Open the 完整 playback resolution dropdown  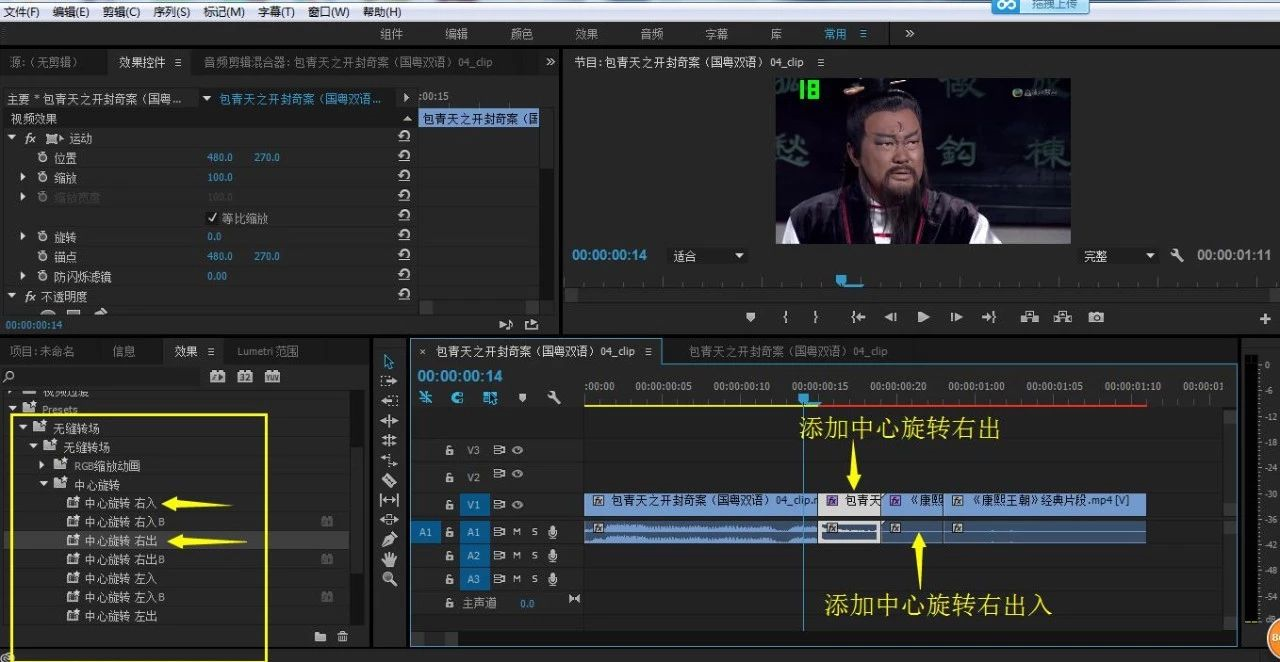click(1119, 256)
